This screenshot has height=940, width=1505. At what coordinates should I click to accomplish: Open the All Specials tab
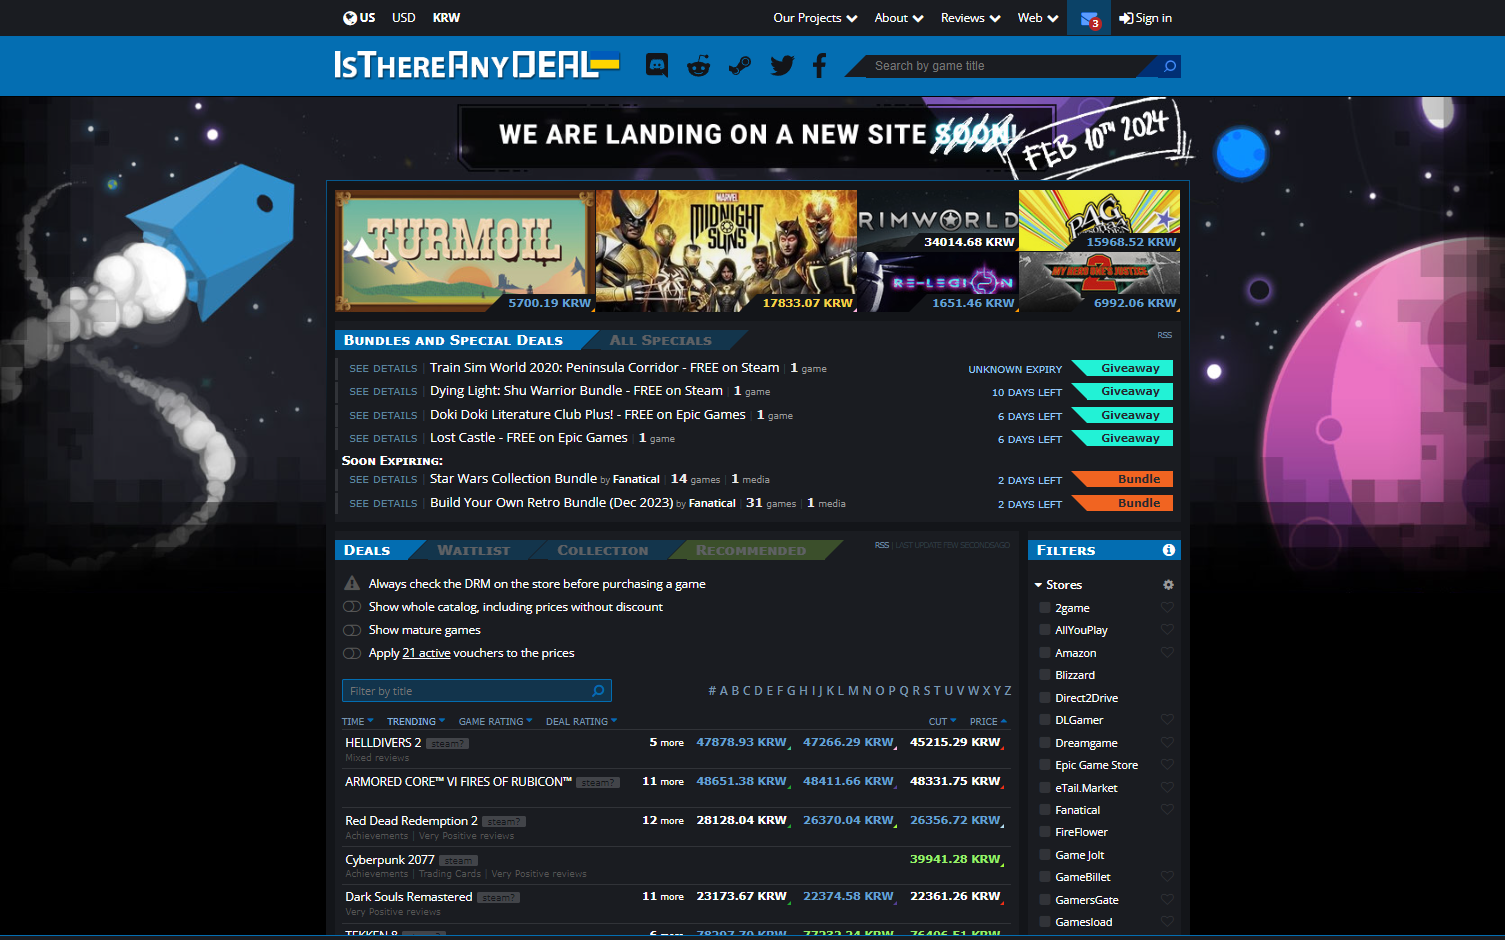[661, 340]
